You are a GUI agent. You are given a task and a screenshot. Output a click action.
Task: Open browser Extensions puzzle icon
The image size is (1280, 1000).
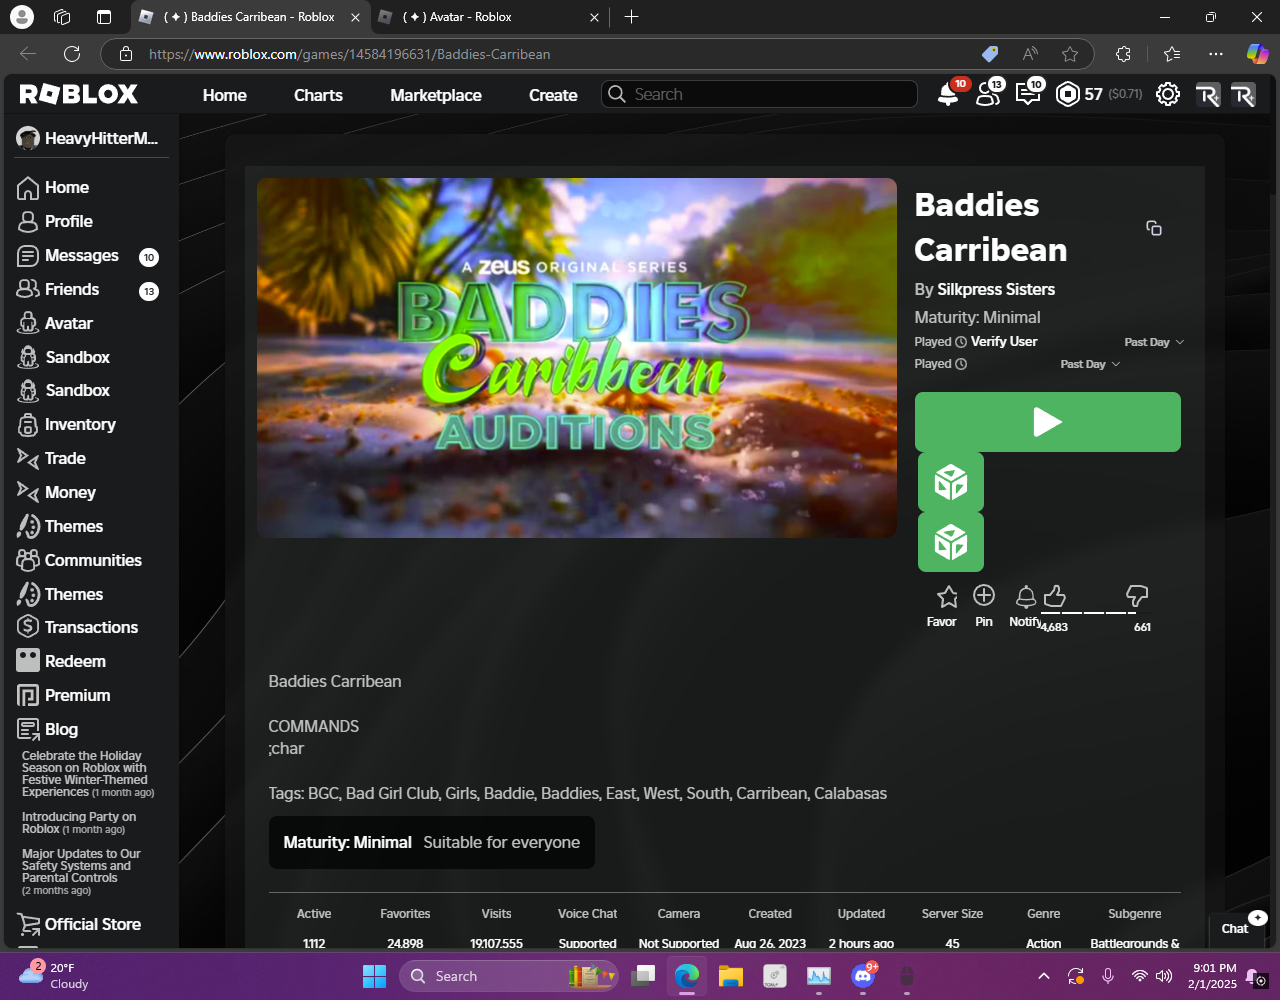pyautogui.click(x=1123, y=54)
